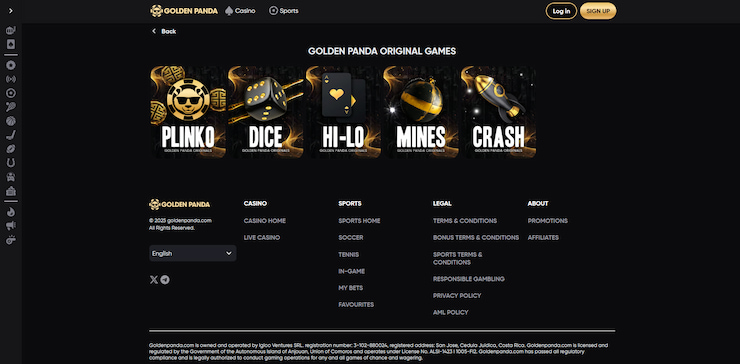Open the Responsible Gambling link
The height and width of the screenshot is (364, 740).
tap(469, 279)
